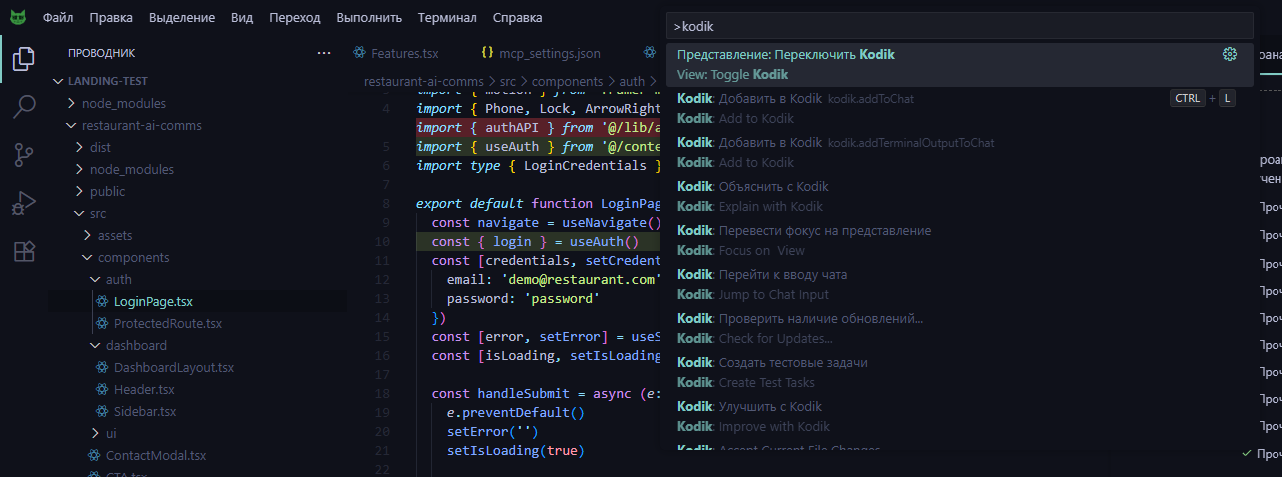Collapse the LANDING-TEST root folder

[58, 81]
